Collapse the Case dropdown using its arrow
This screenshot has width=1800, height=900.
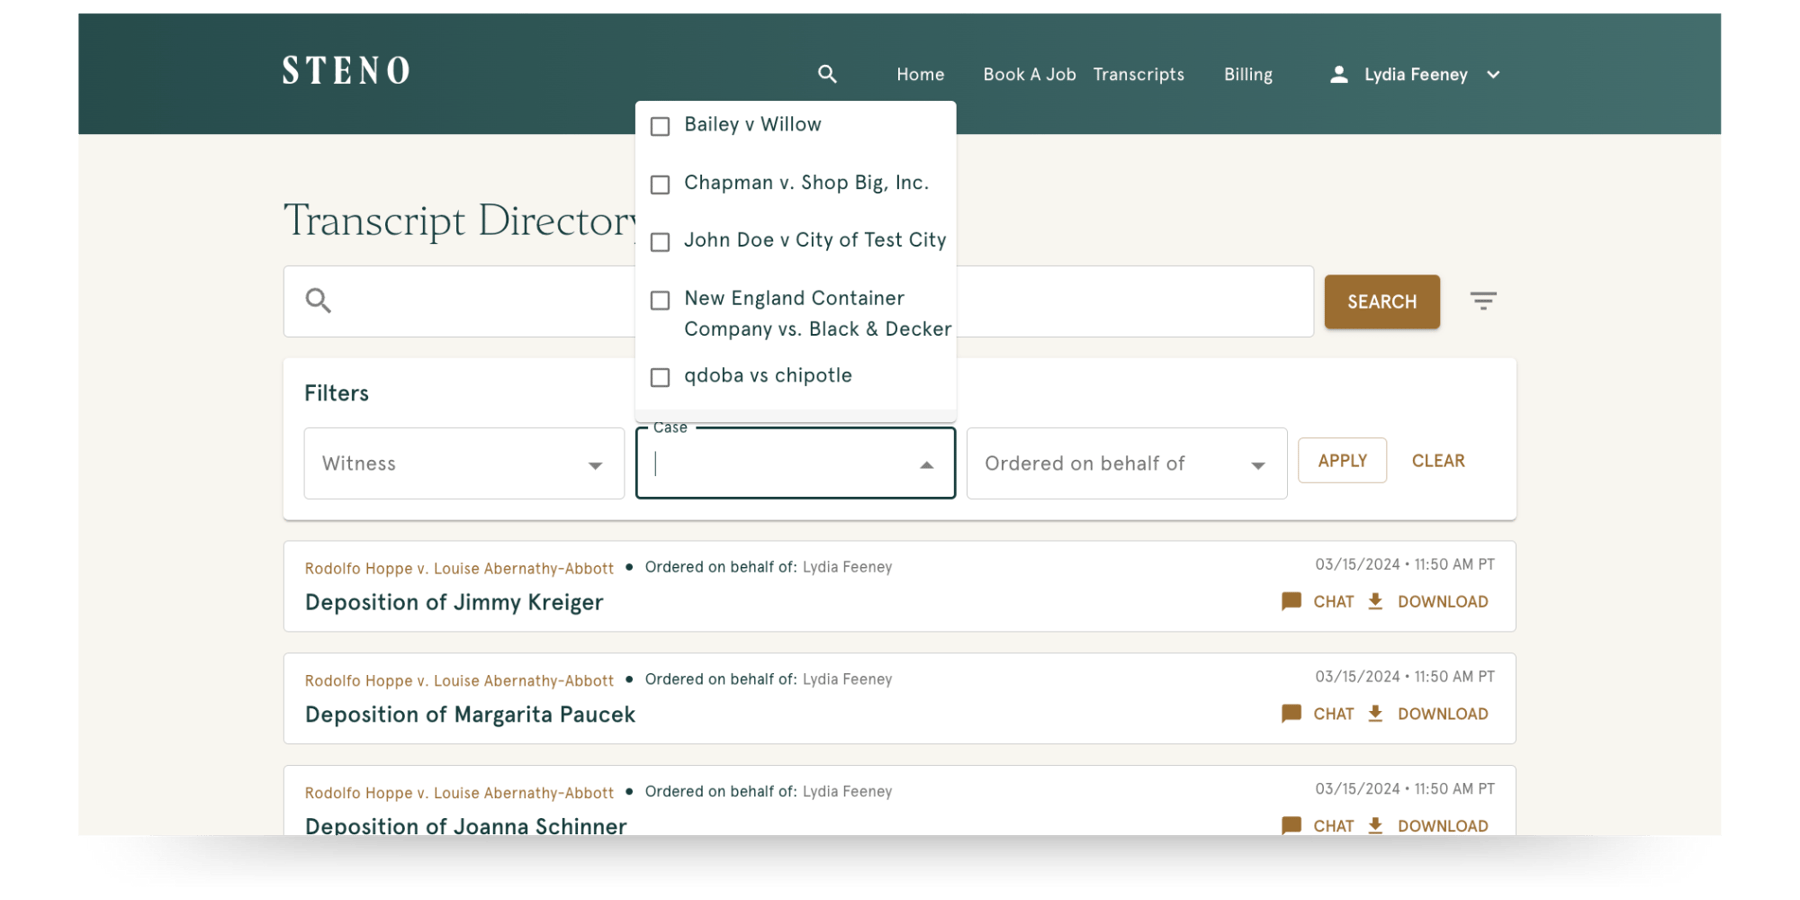pyautogui.click(x=927, y=465)
